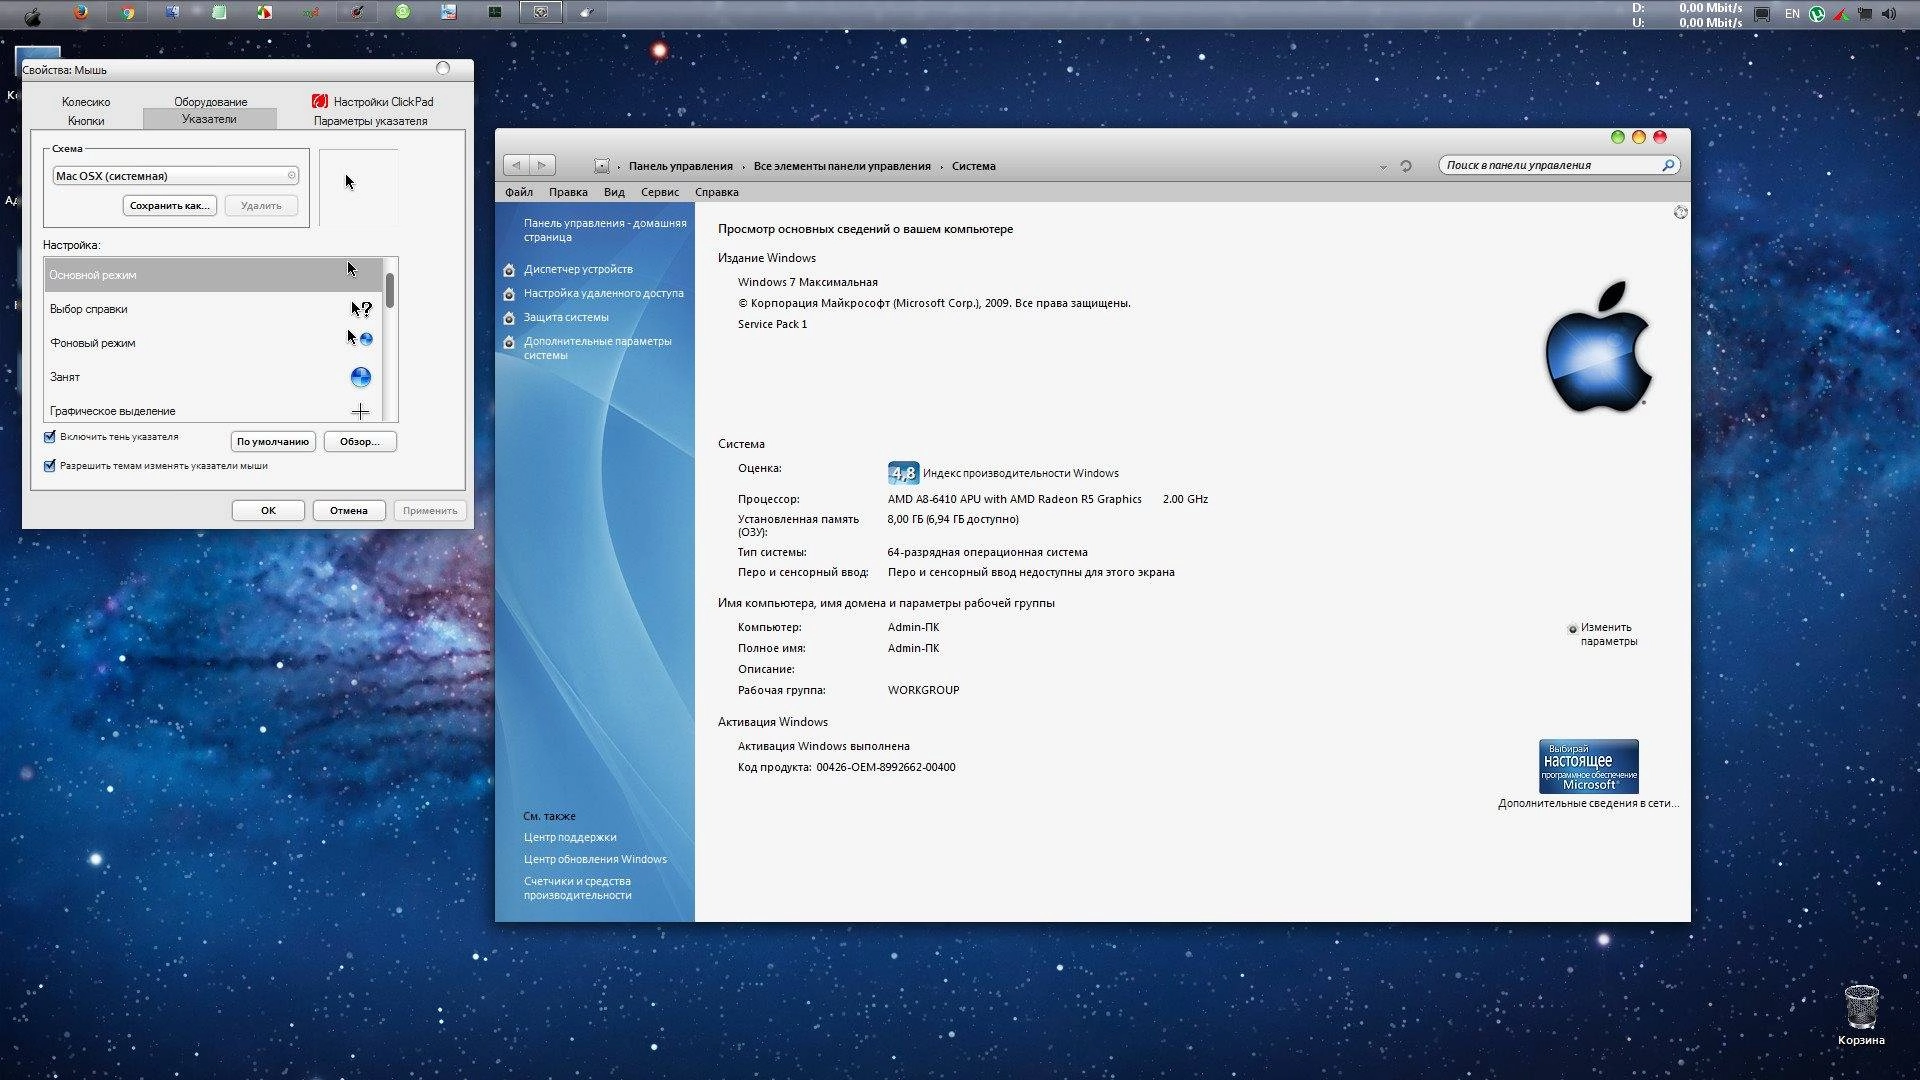
Task: Select Фоновый режим pointer row
Action: tap(213, 343)
